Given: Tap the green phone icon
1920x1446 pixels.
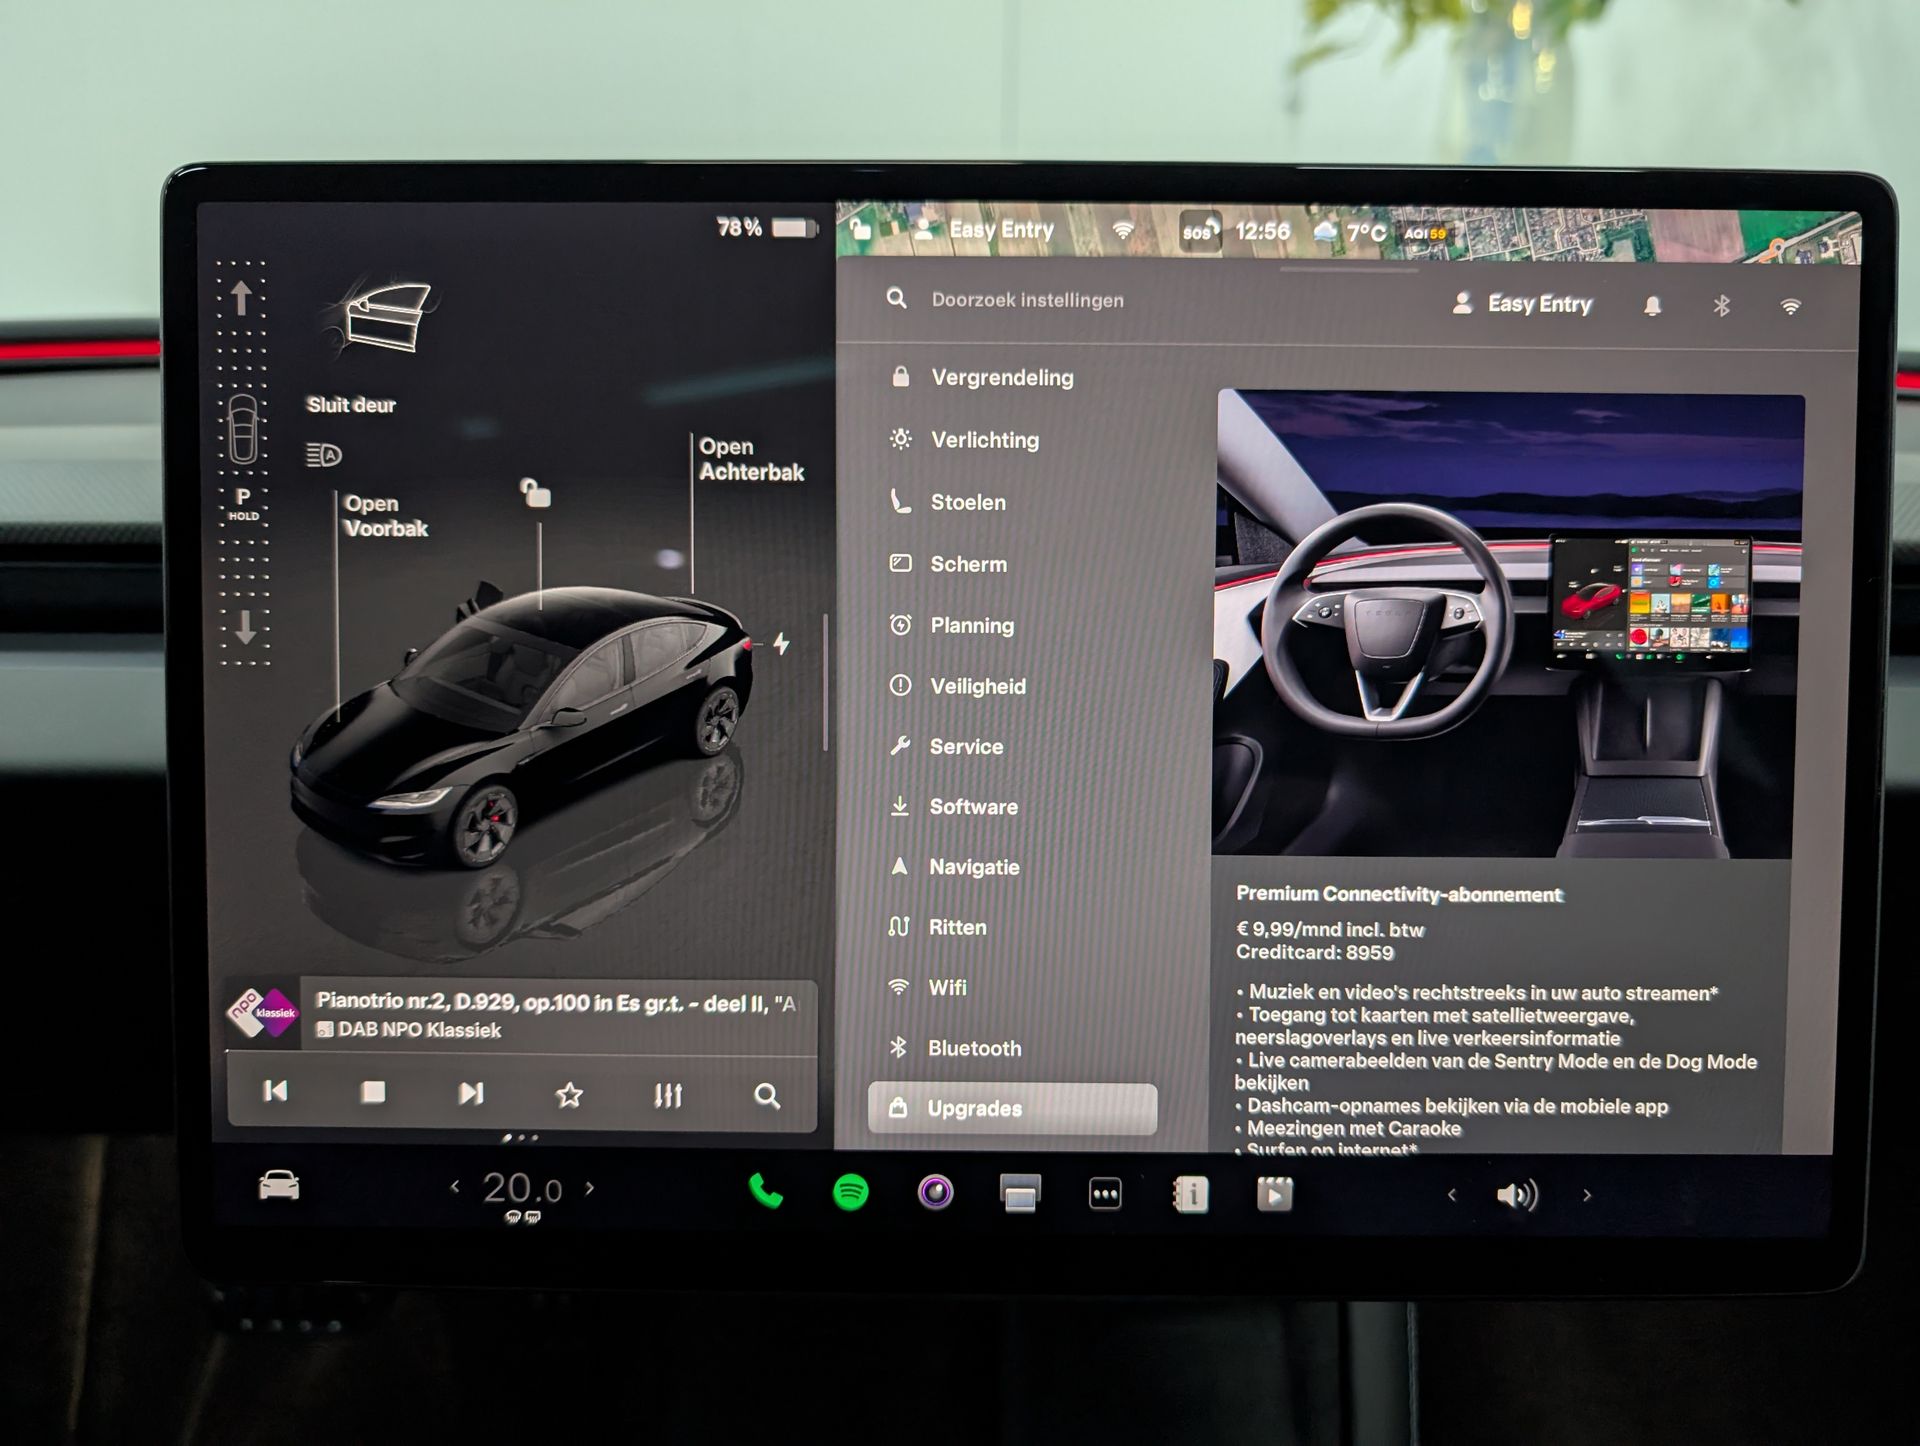Looking at the screenshot, I should 766,1191.
